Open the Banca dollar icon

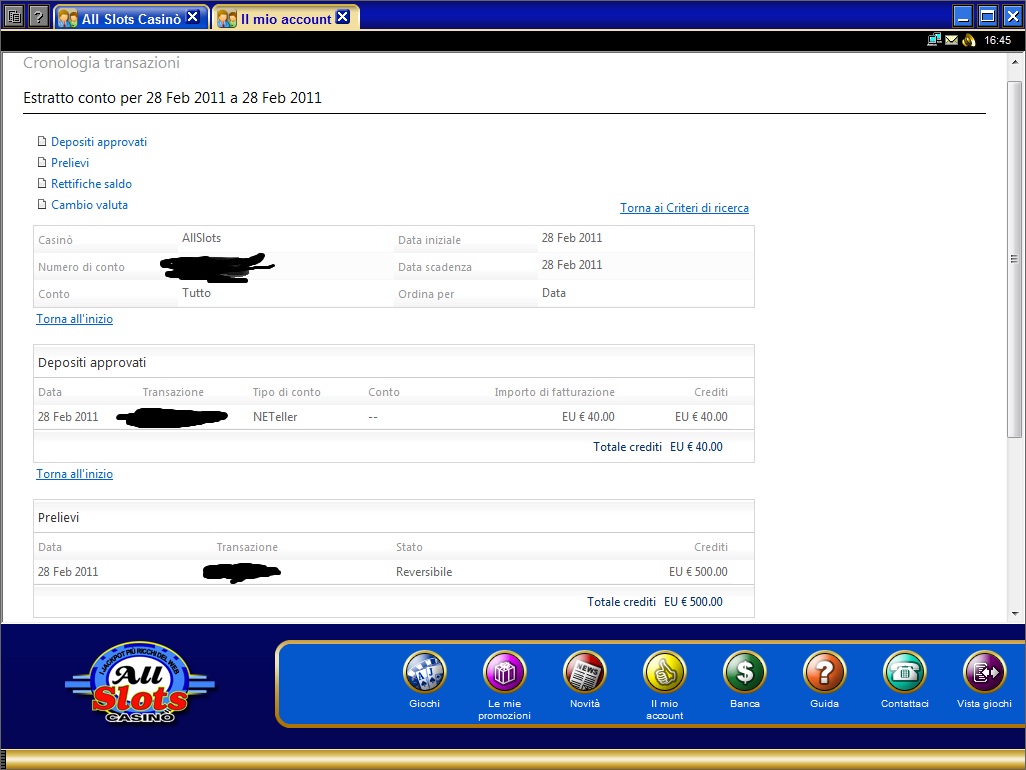tap(745, 672)
